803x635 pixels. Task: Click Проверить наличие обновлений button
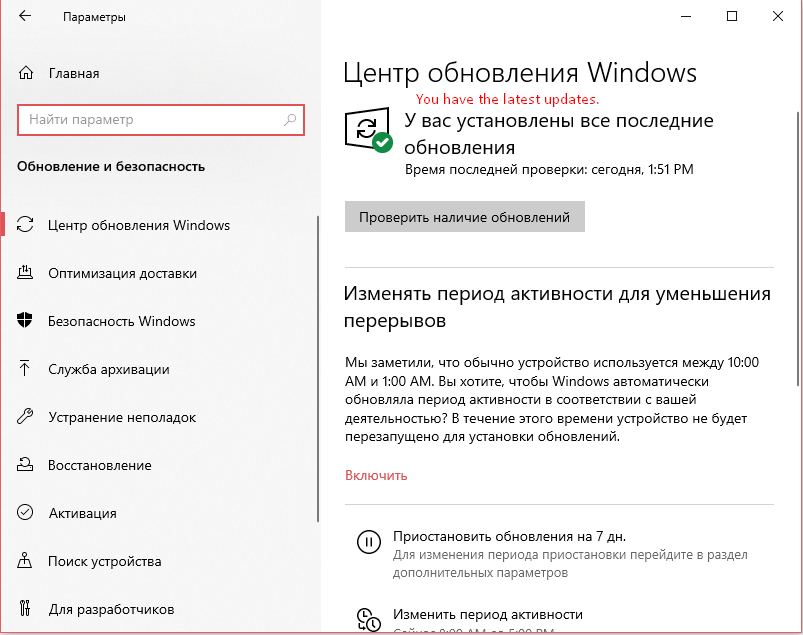[464, 217]
